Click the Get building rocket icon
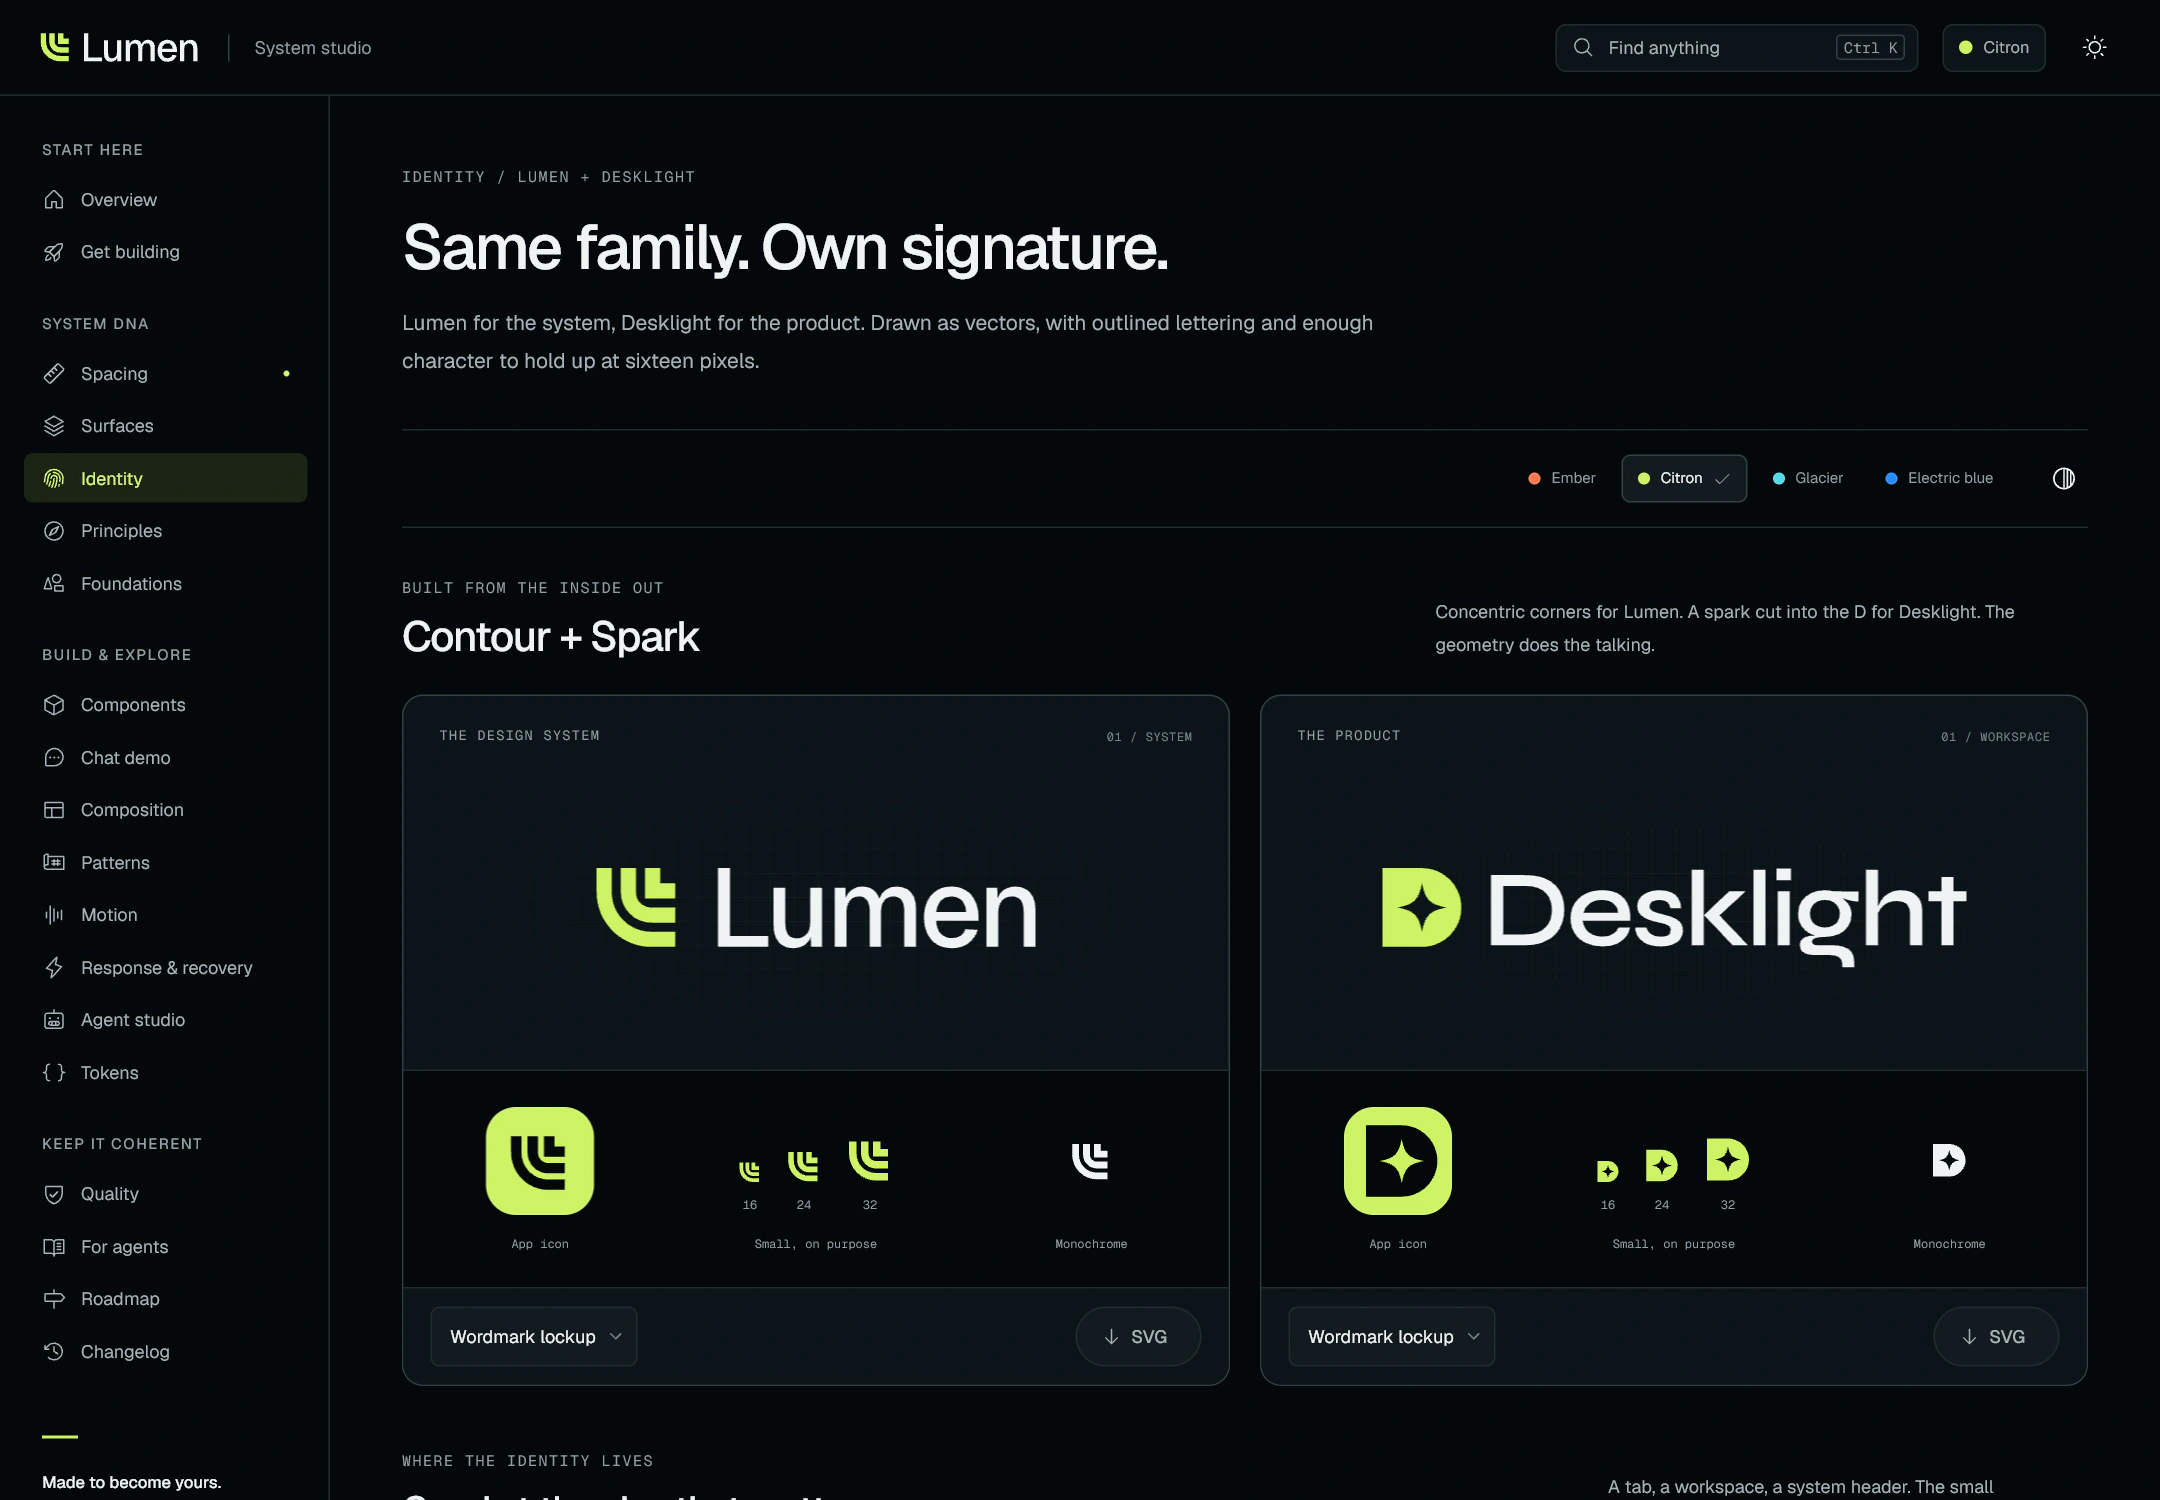The width and height of the screenshot is (2160, 1500). coord(54,252)
